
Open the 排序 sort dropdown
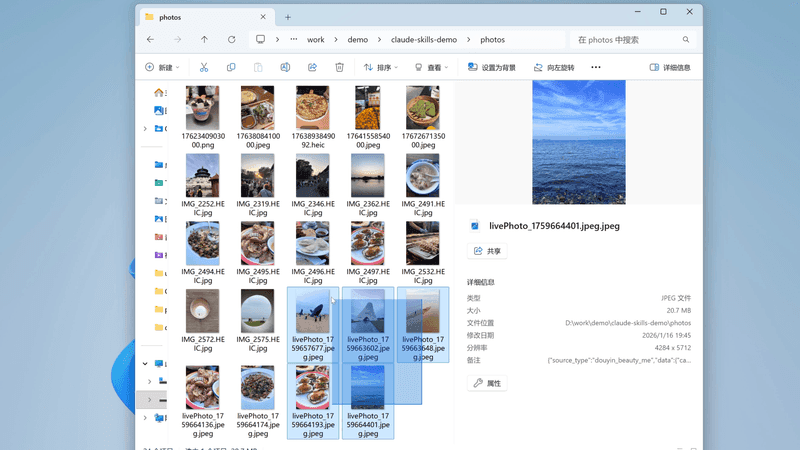[380, 67]
